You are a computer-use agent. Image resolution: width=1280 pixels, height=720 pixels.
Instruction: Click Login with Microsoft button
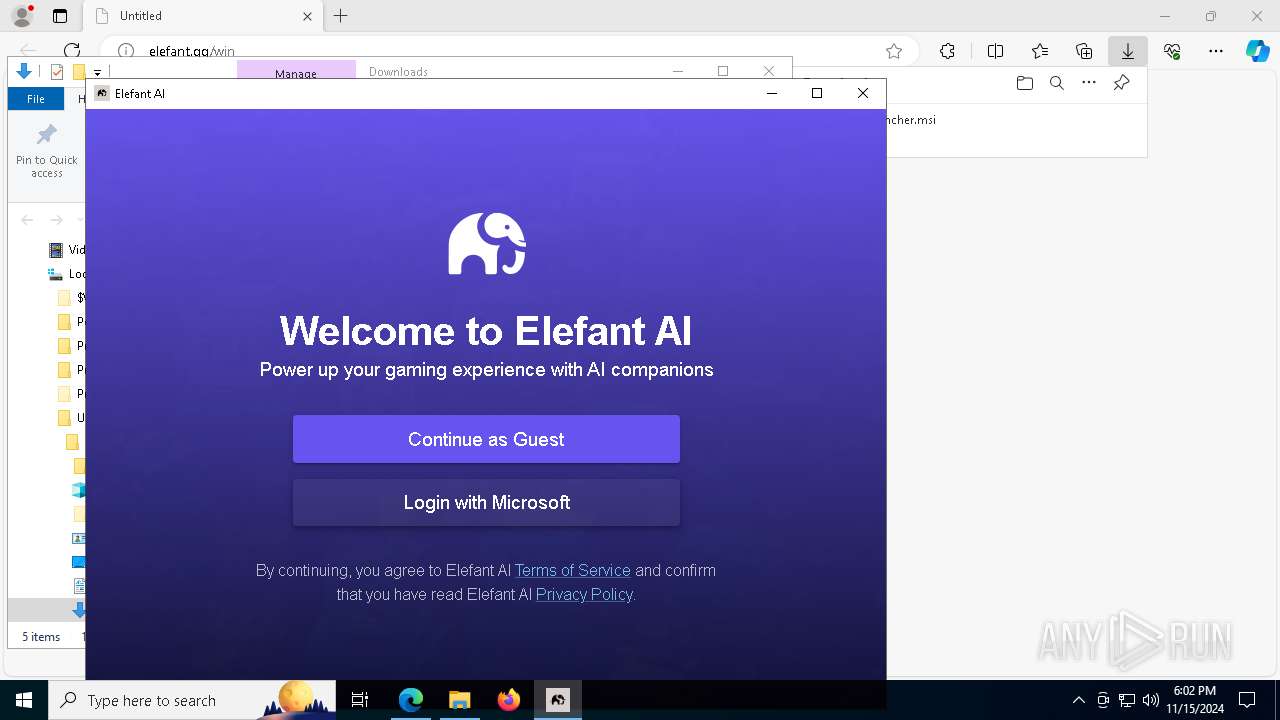(486, 502)
